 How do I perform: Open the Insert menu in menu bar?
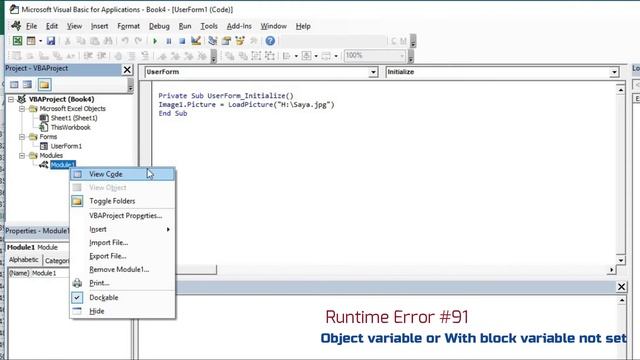click(x=100, y=26)
